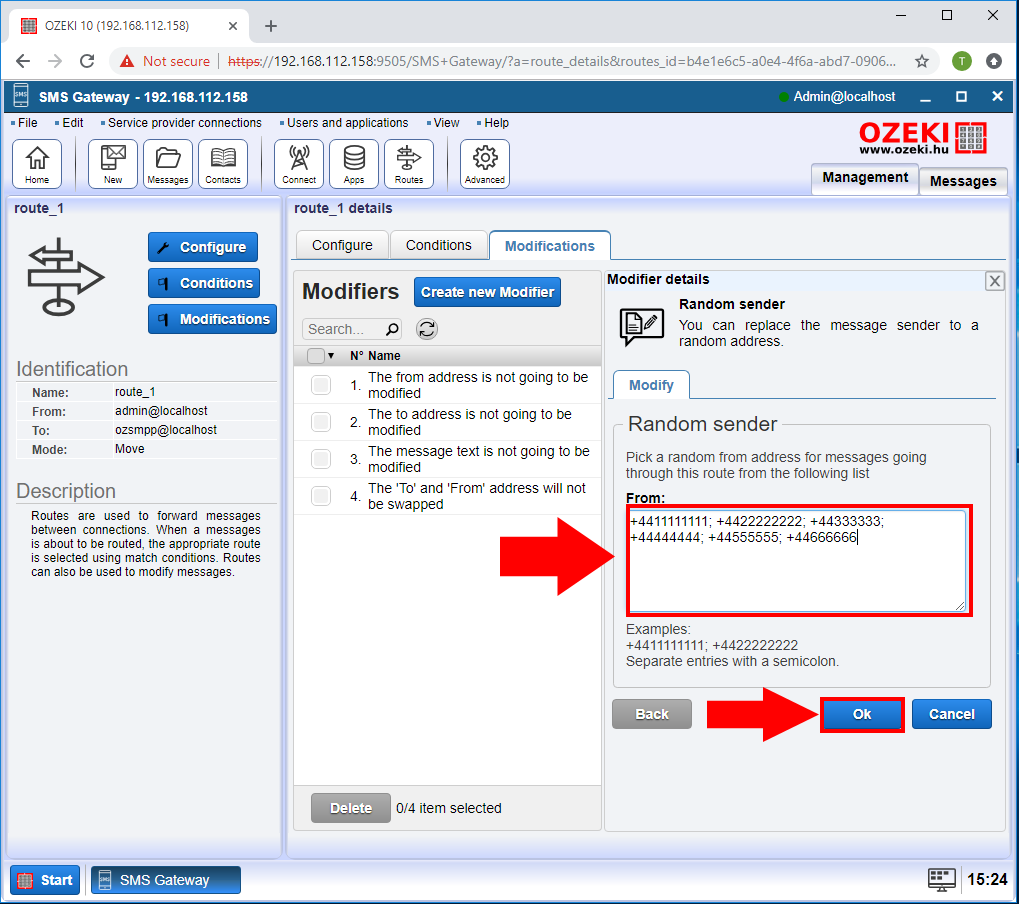Open the Home toolbar icon
Viewport: 1019px width, 904px height.
pyautogui.click(x=37, y=164)
